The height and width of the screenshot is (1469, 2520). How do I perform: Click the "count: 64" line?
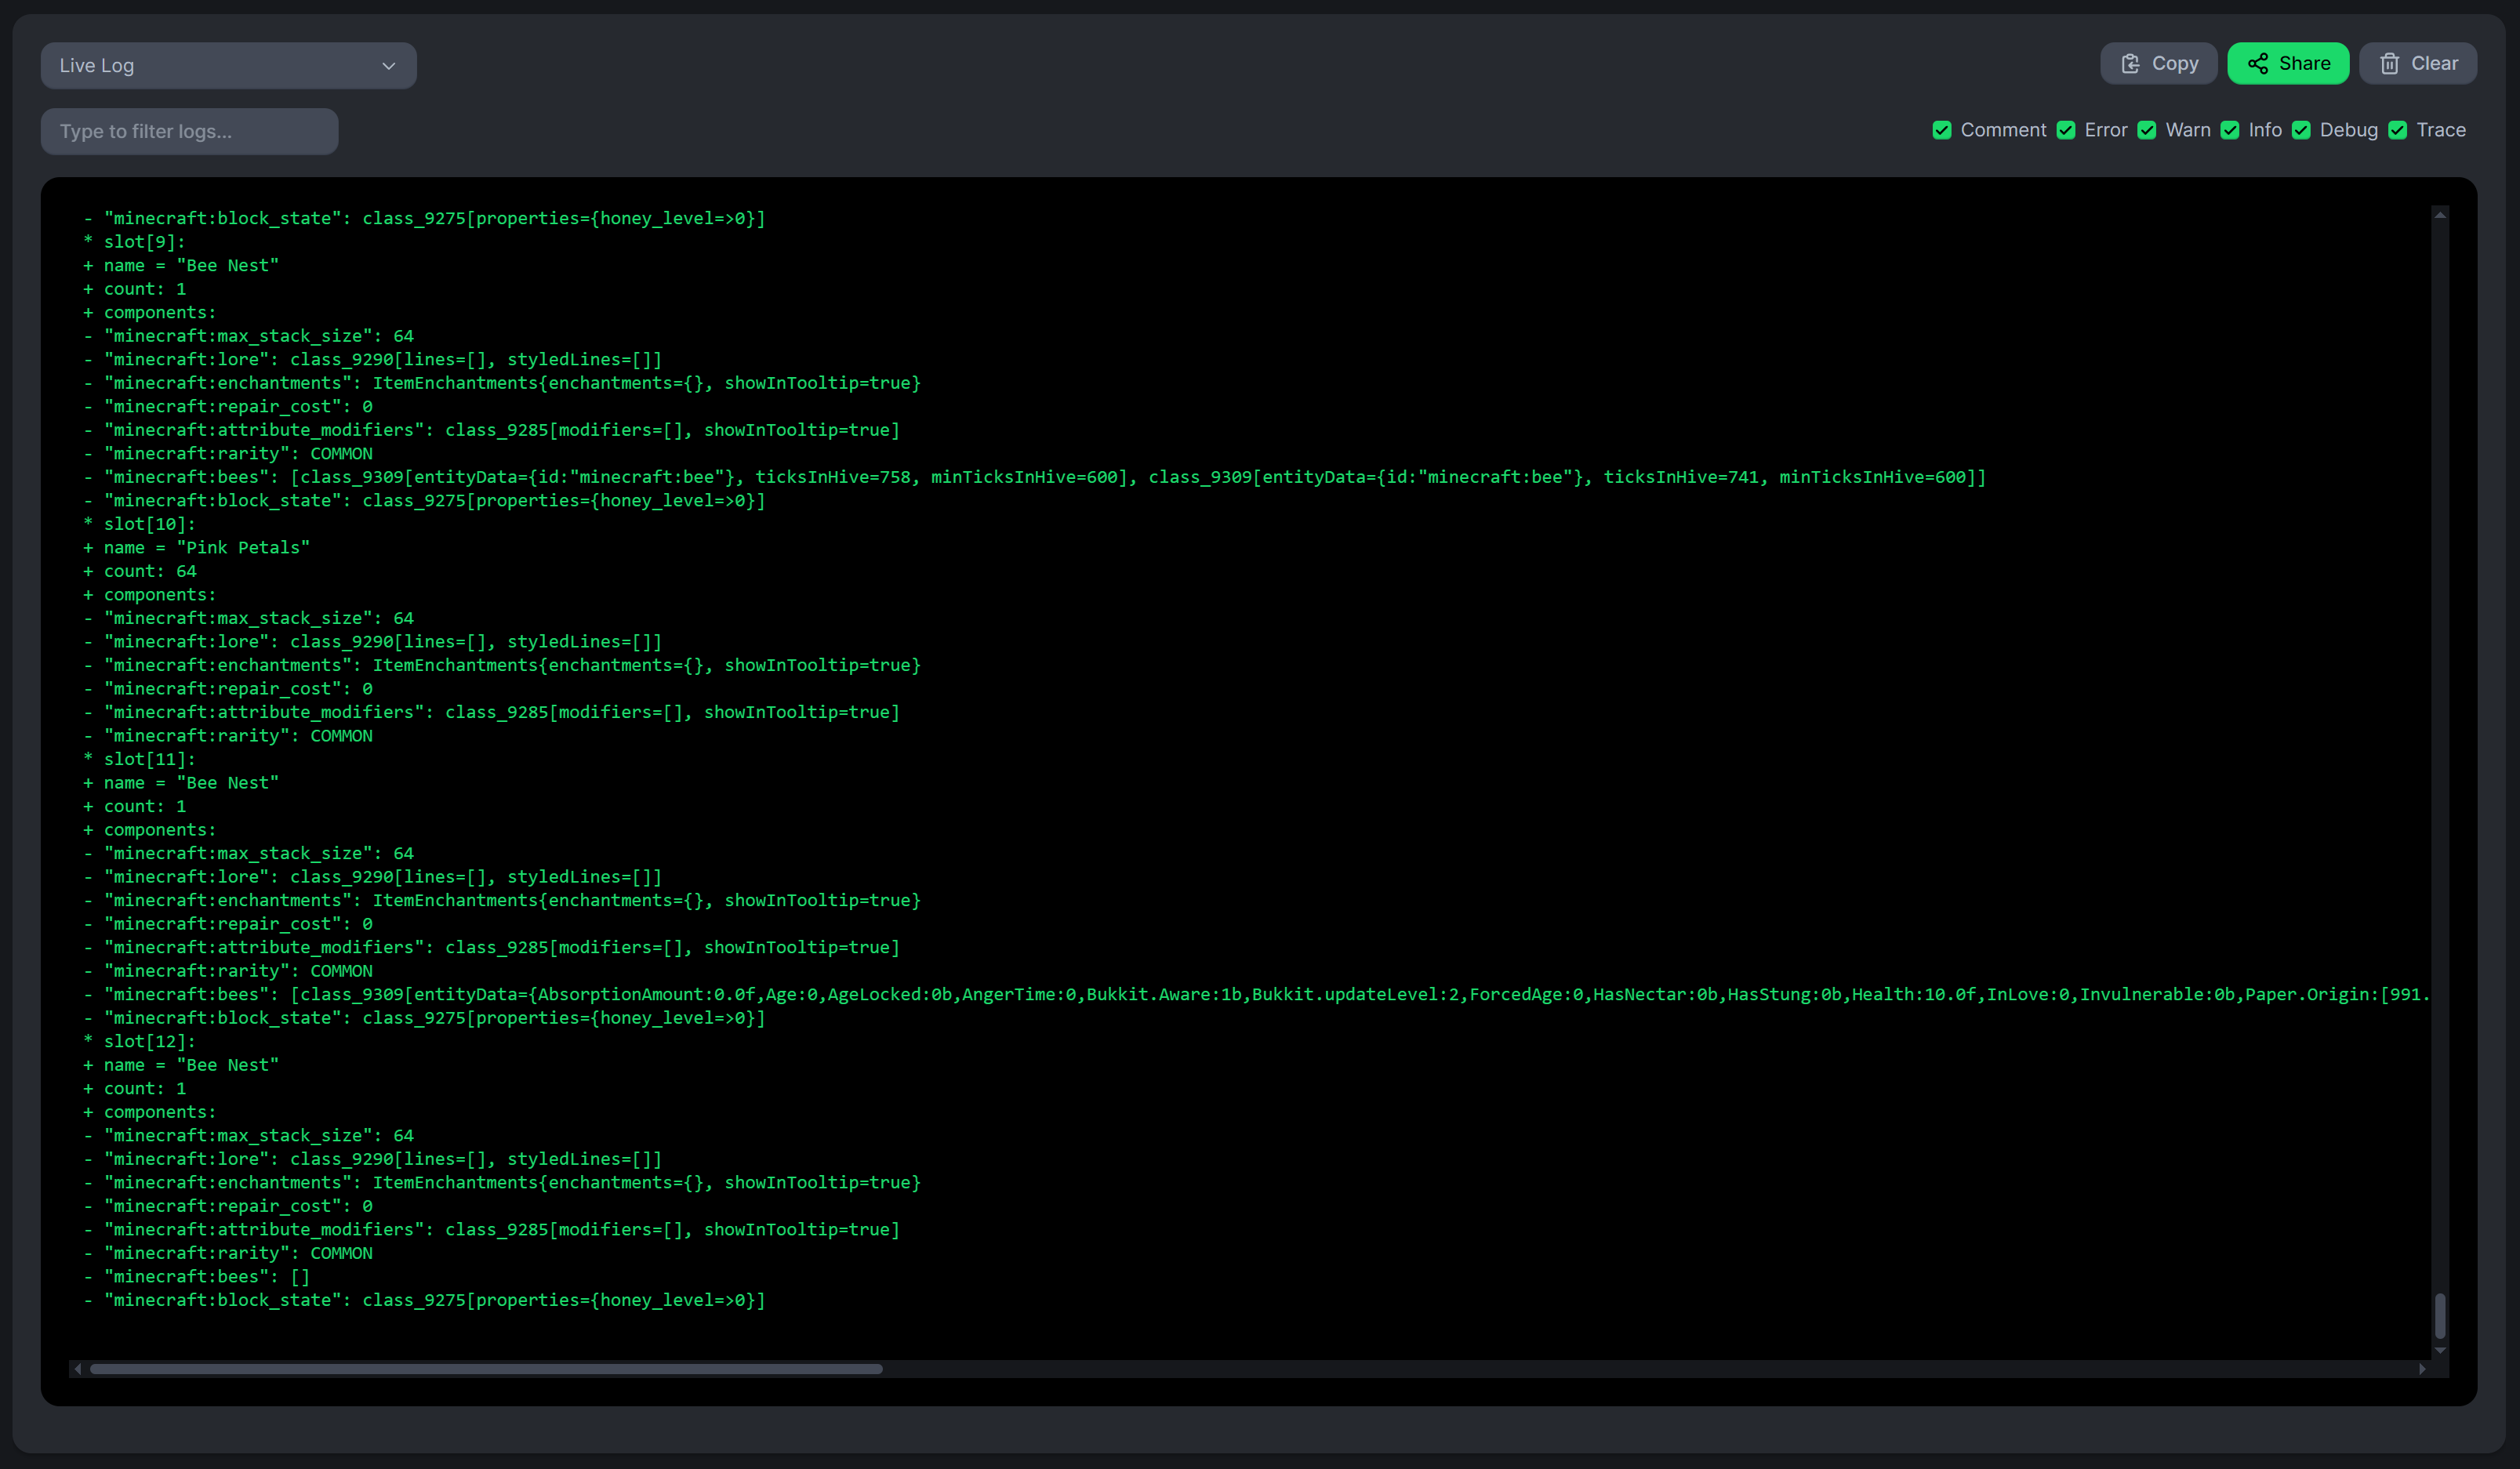[140, 571]
